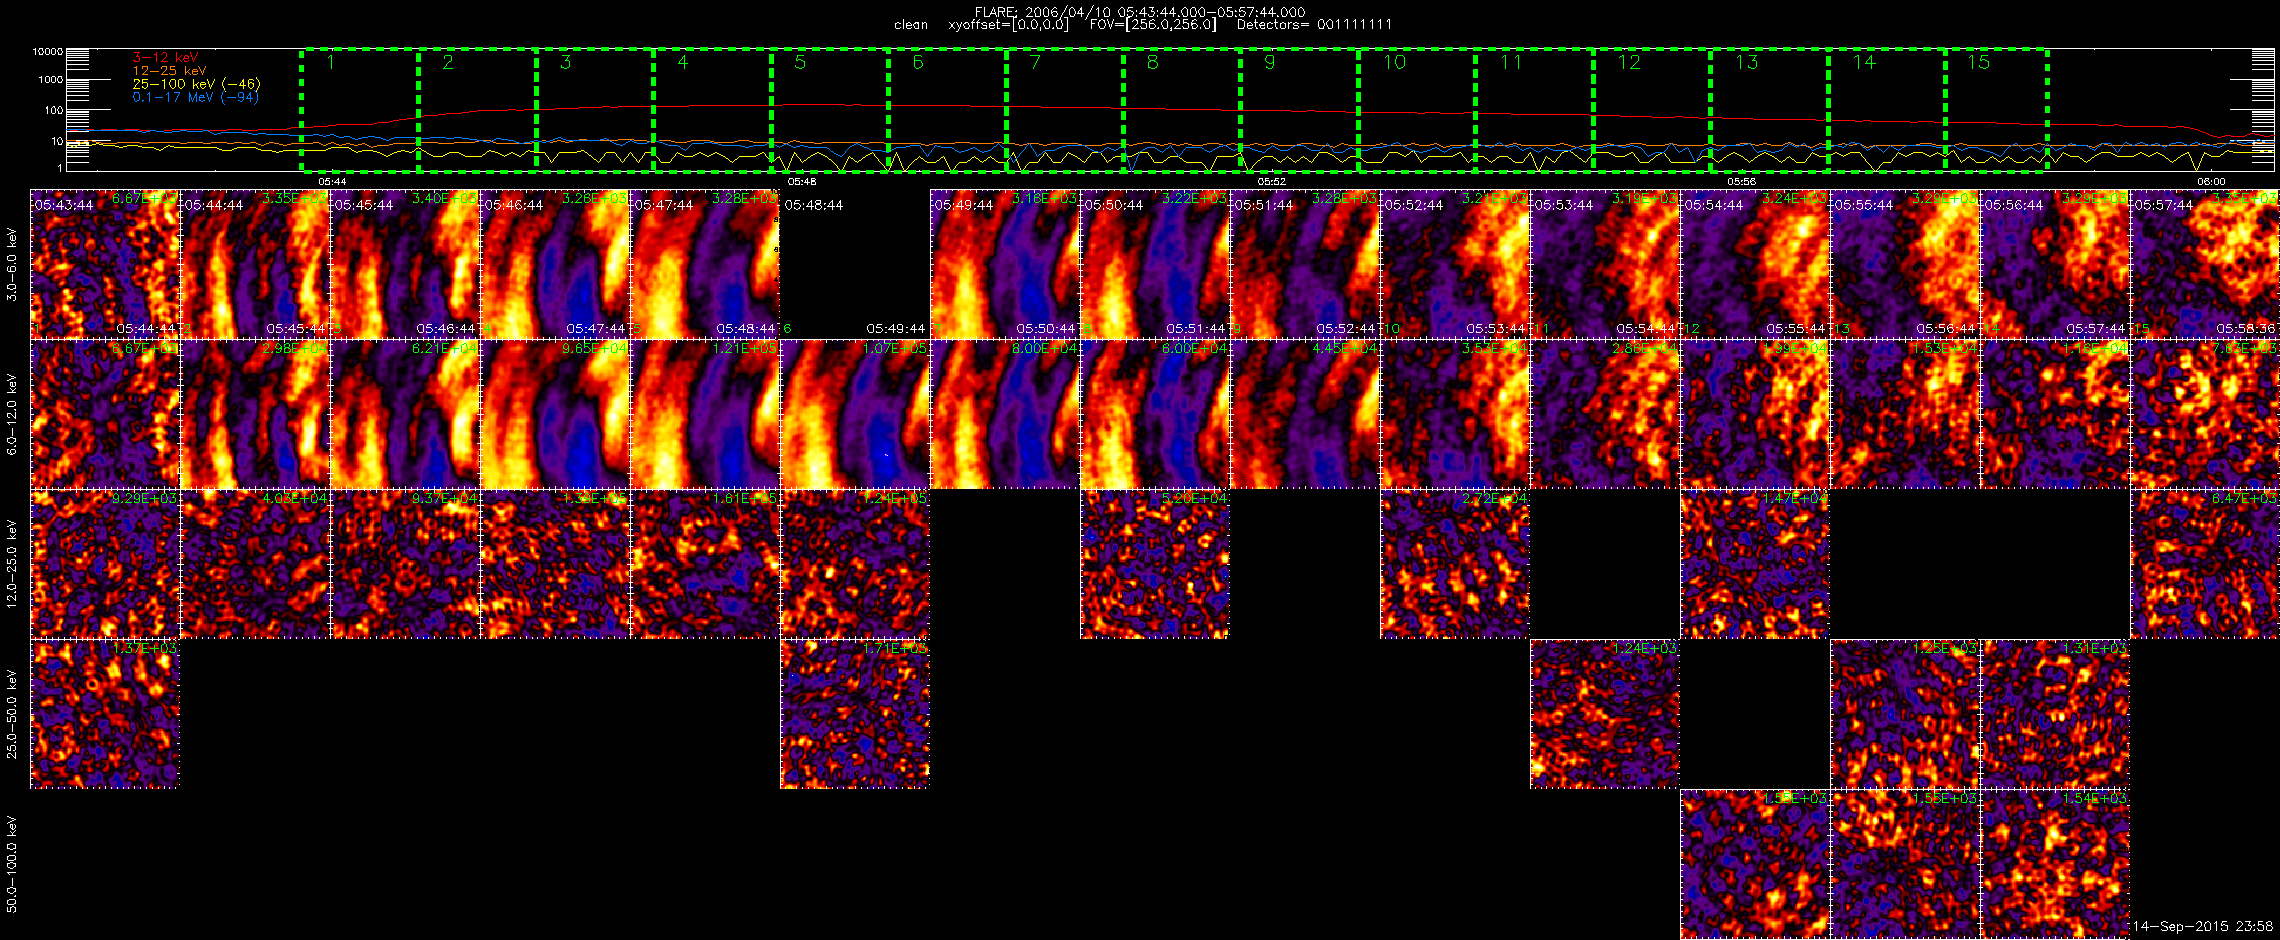Open the 3.0-6.0 keV image starting 05:57:44

(2205, 264)
